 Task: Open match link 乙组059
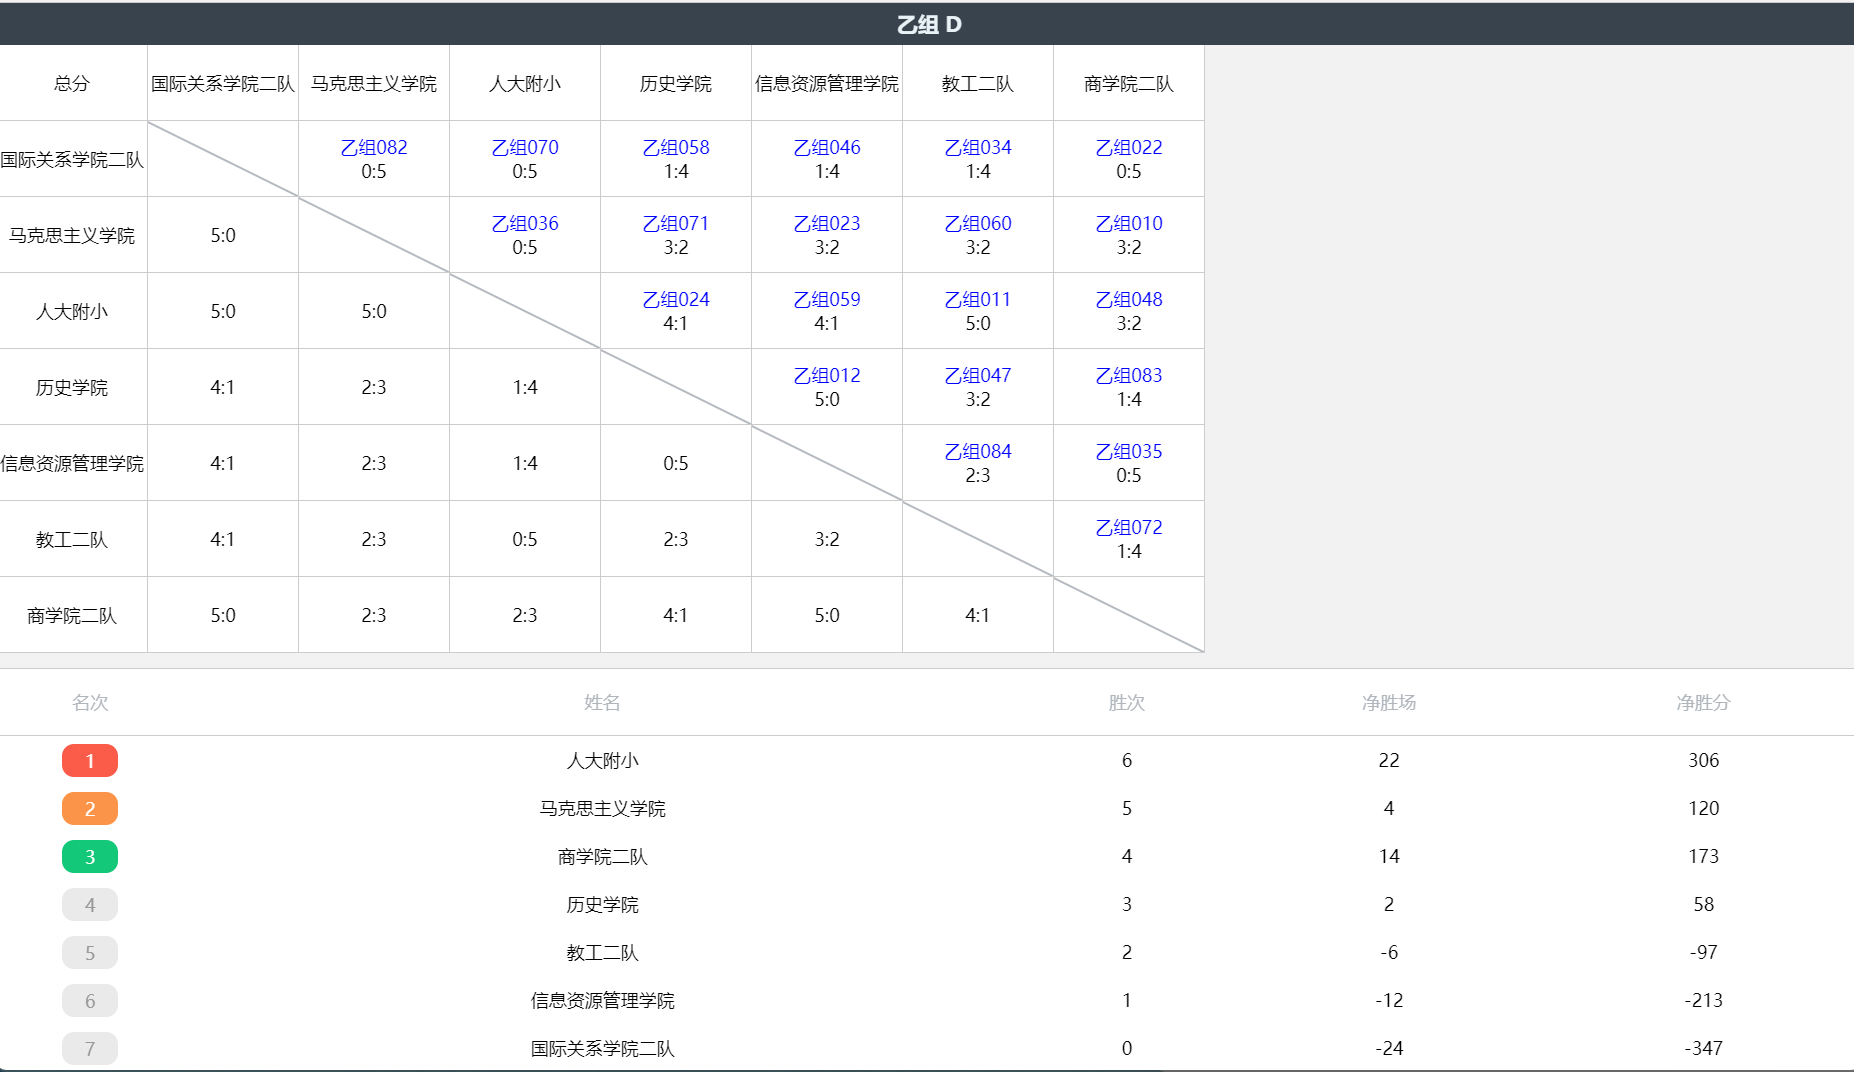pos(827,299)
